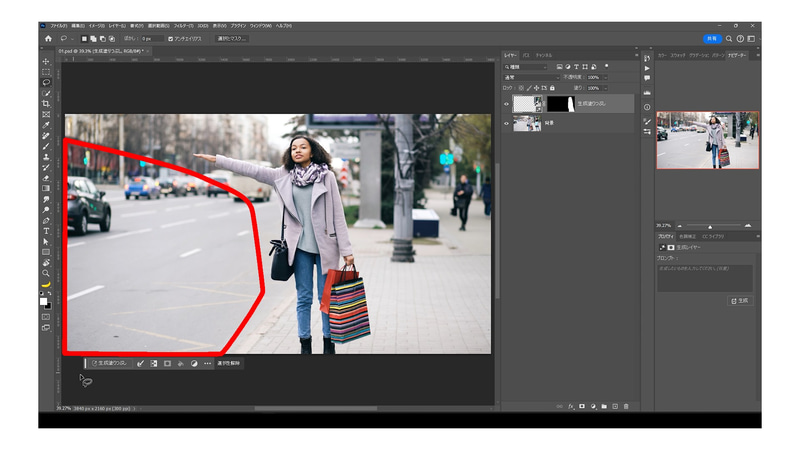This screenshot has height=450, width=800.
Task: Toggle Quick Mask mode icon
Action: pos(46,317)
